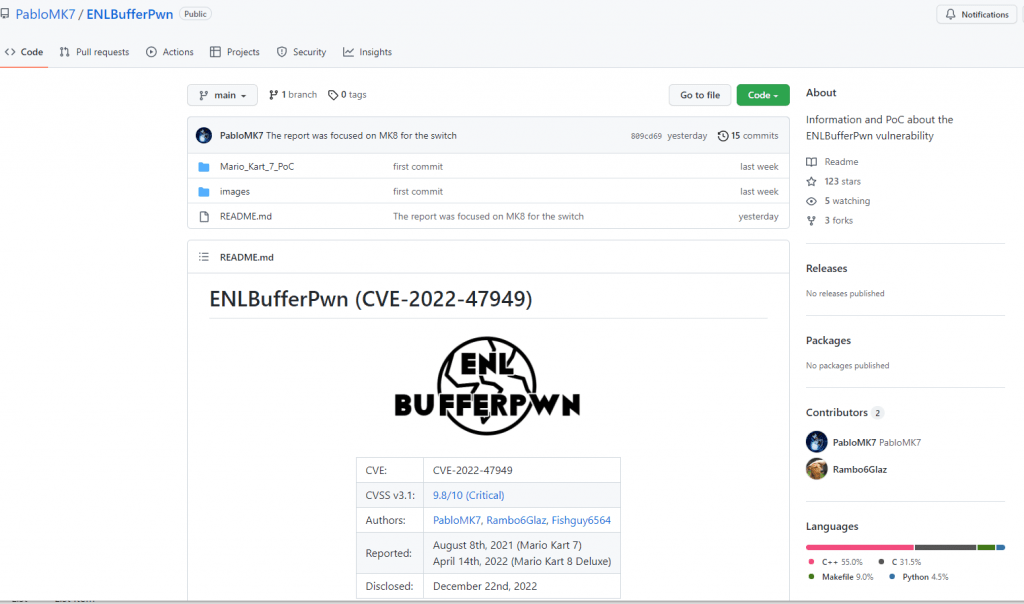The width and height of the screenshot is (1024, 604).
Task: View the 0 tags link
Action: tap(347, 95)
